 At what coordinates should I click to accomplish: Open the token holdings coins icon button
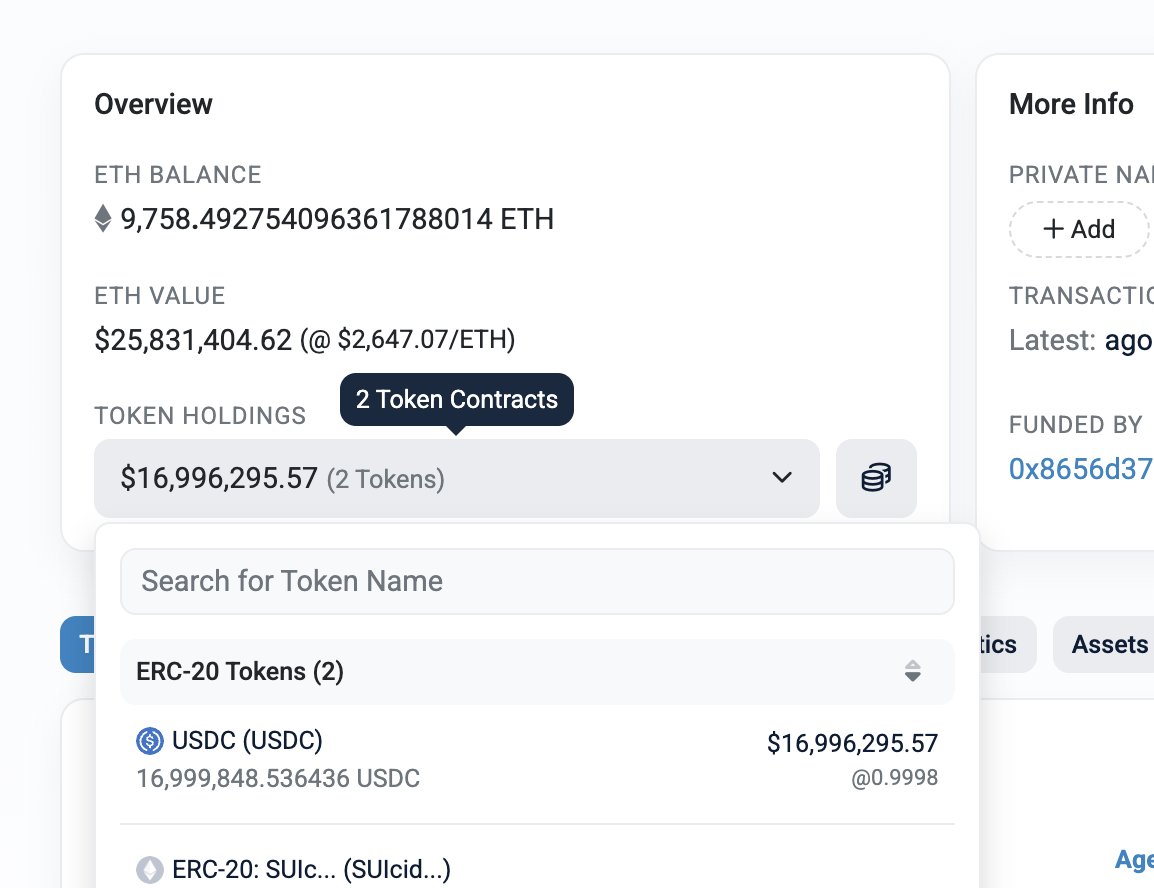pos(876,478)
